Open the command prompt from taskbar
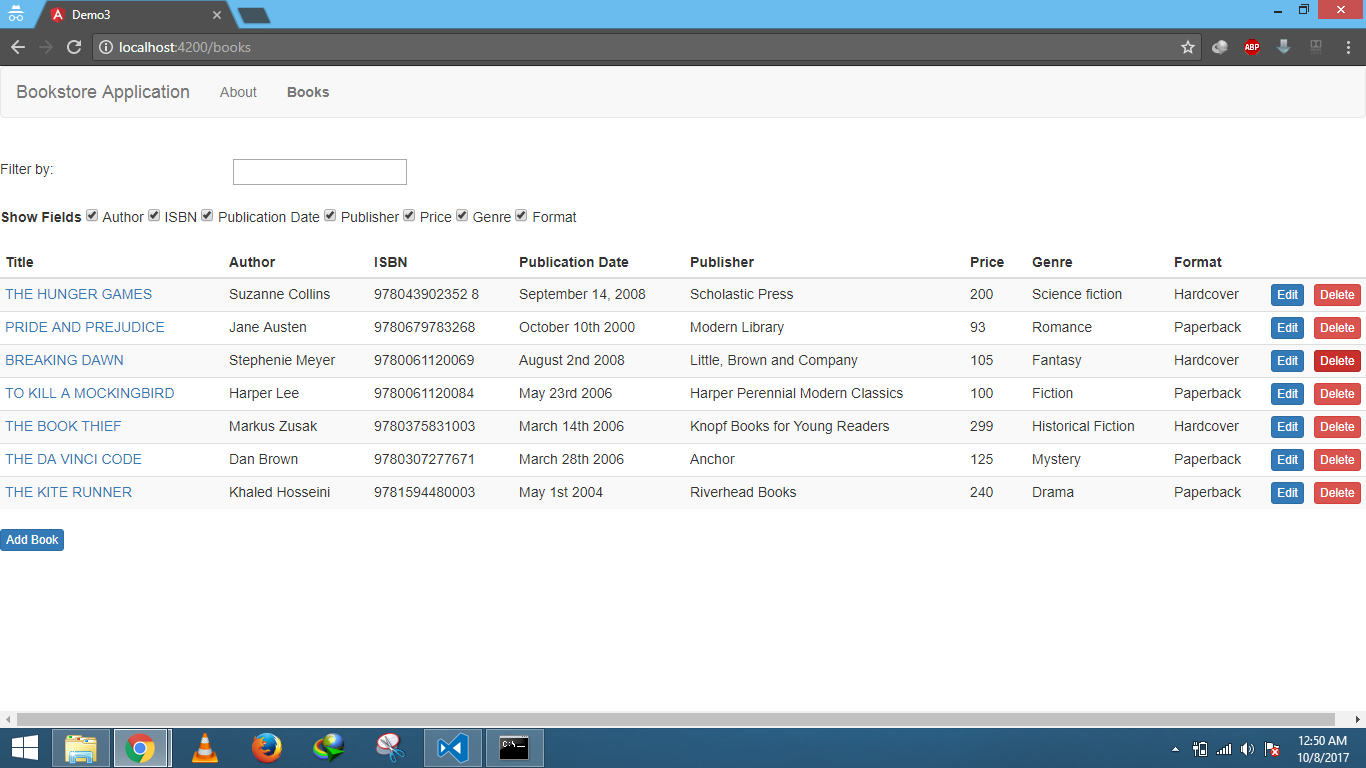The height and width of the screenshot is (768, 1366). 514,748
